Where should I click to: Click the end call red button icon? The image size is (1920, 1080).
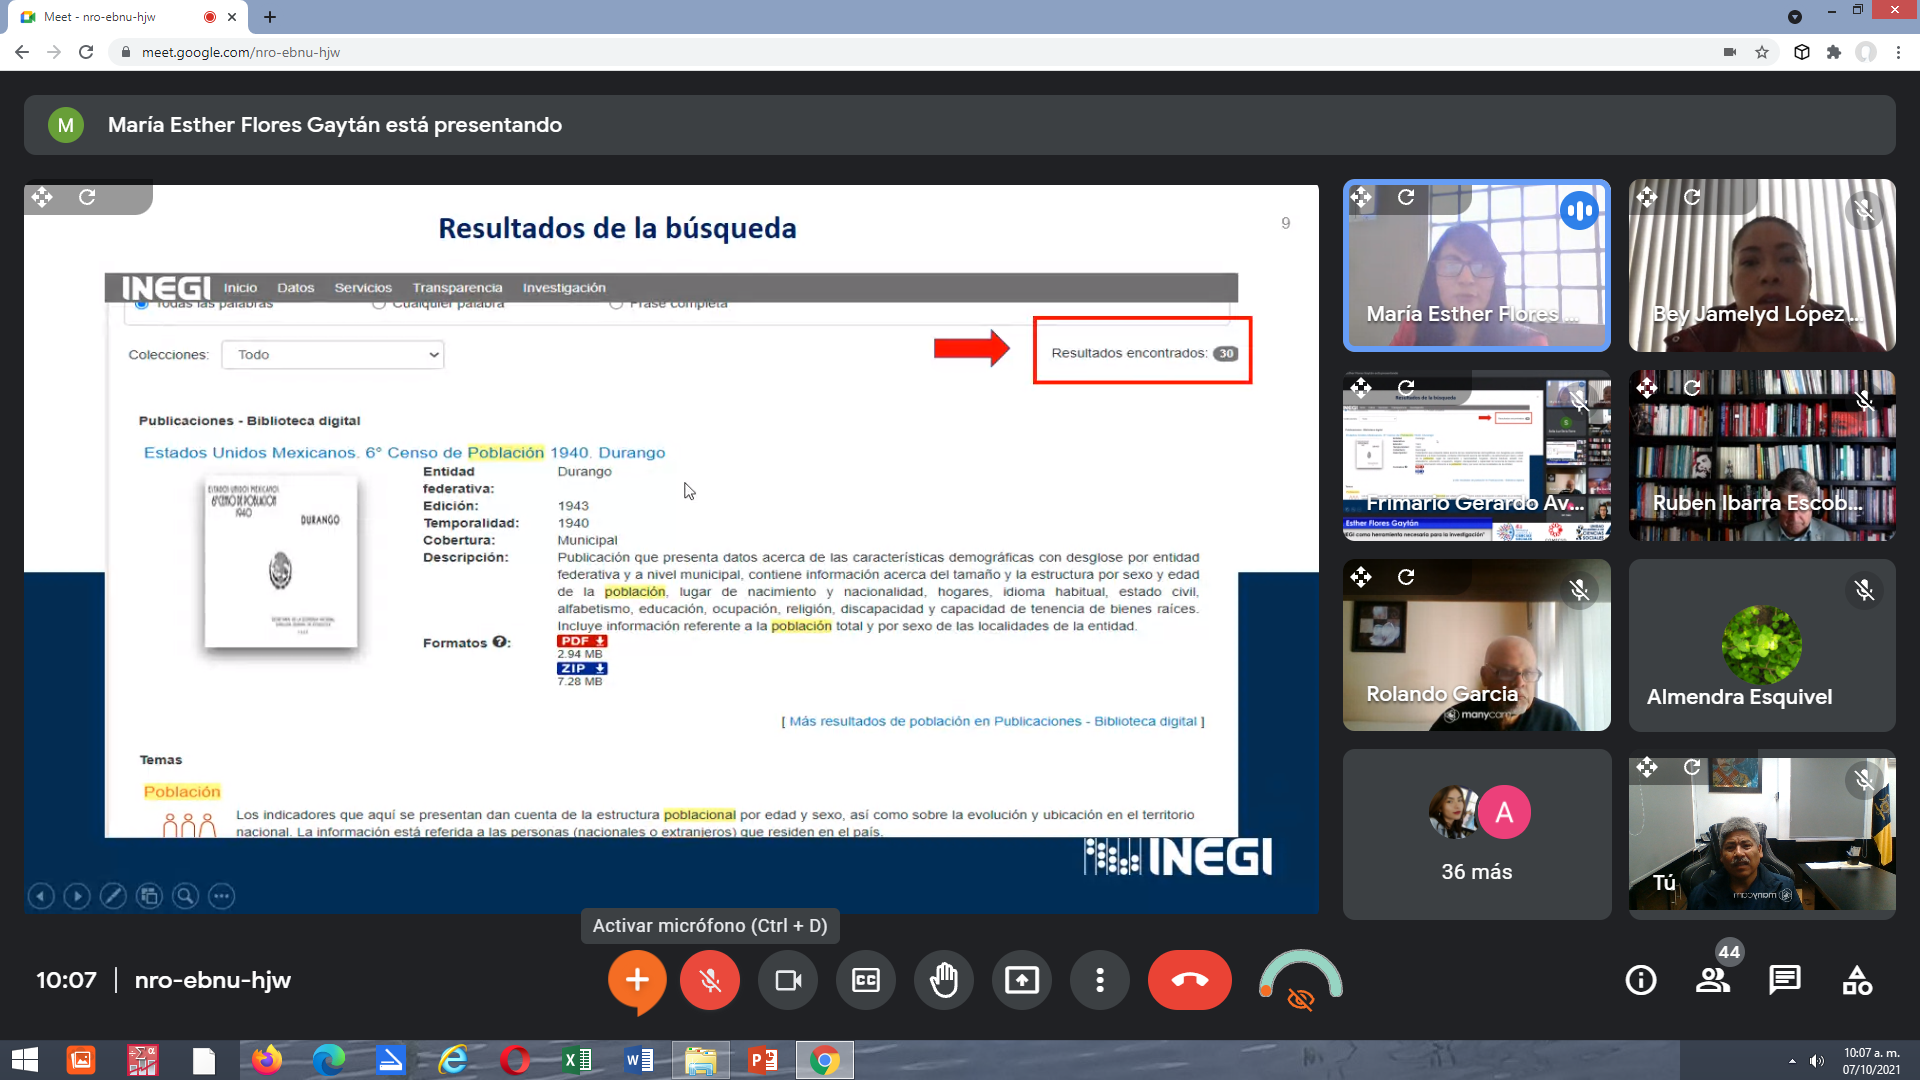click(1189, 980)
